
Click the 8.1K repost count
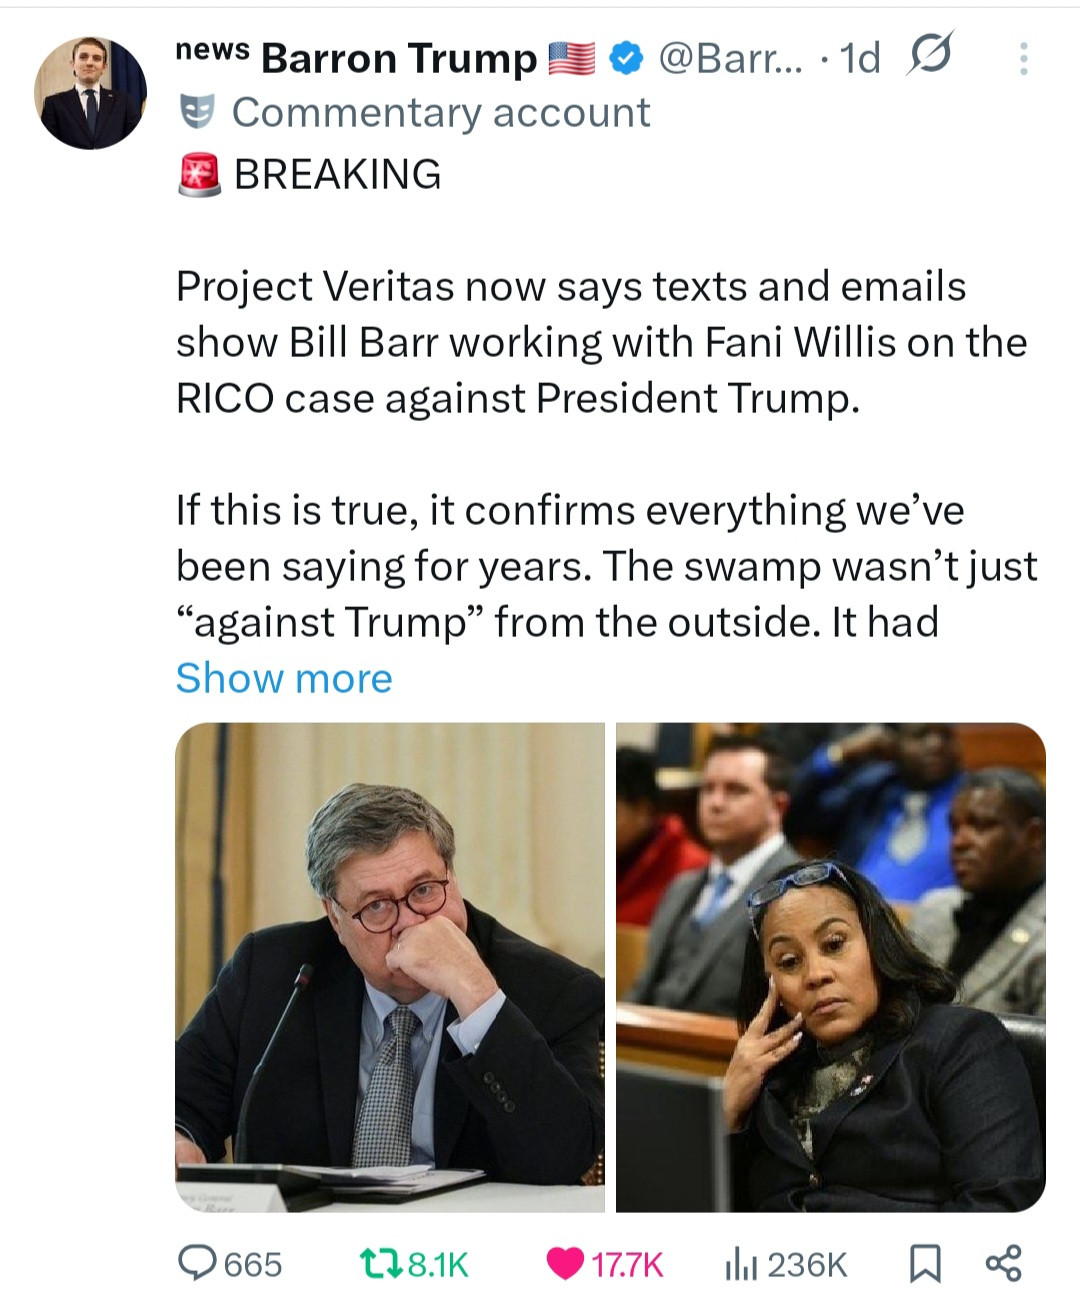pos(438,1265)
